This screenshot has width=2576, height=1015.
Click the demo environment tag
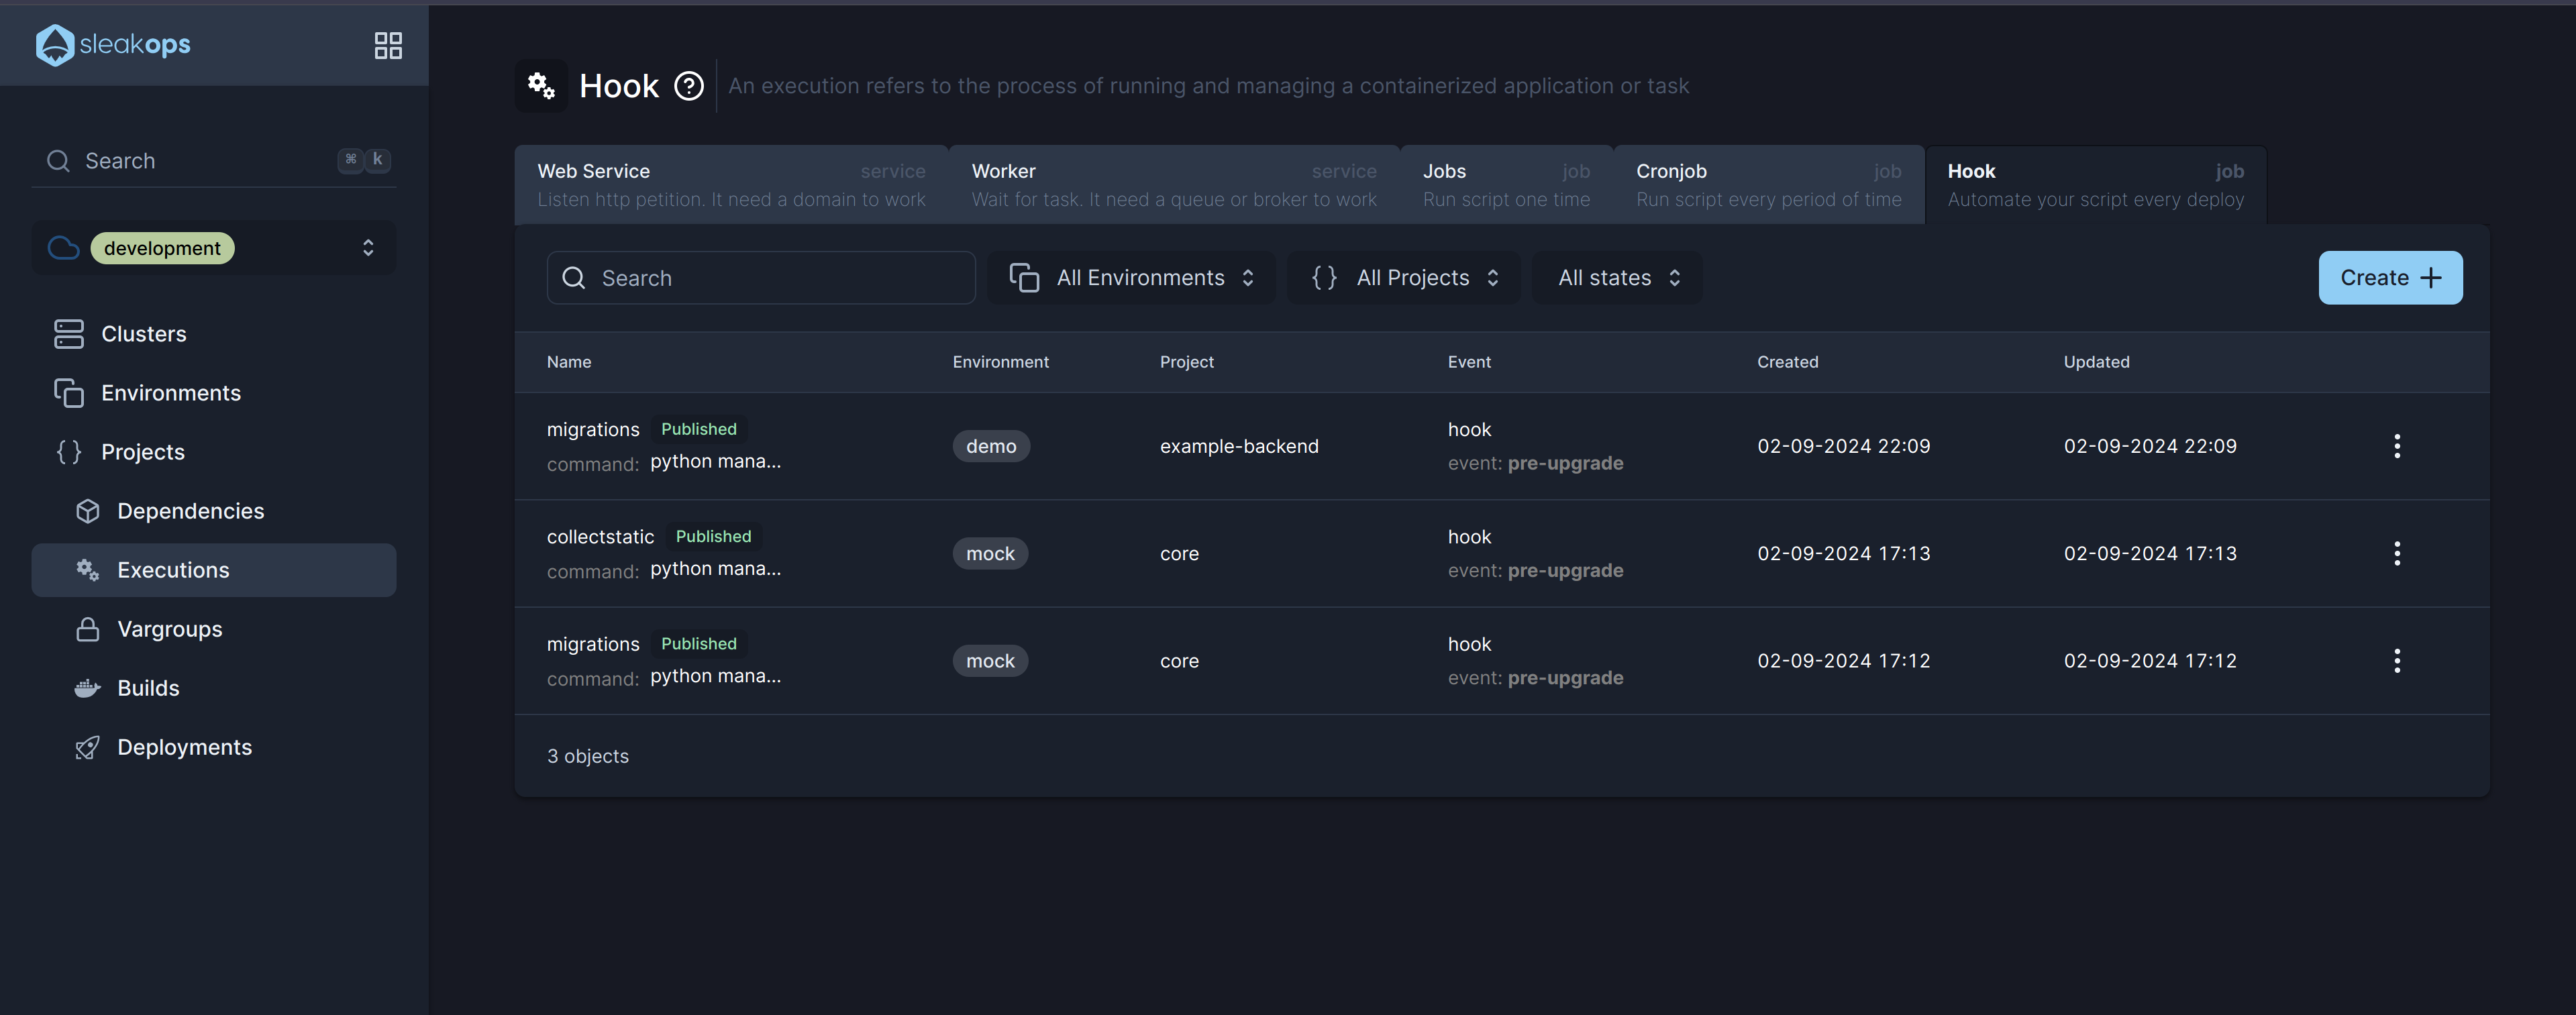tap(991, 446)
